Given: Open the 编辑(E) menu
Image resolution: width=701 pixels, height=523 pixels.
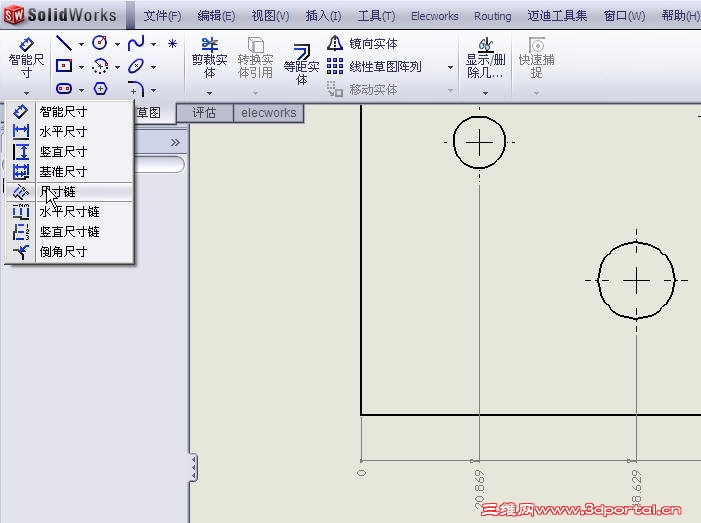Looking at the screenshot, I should coord(216,16).
